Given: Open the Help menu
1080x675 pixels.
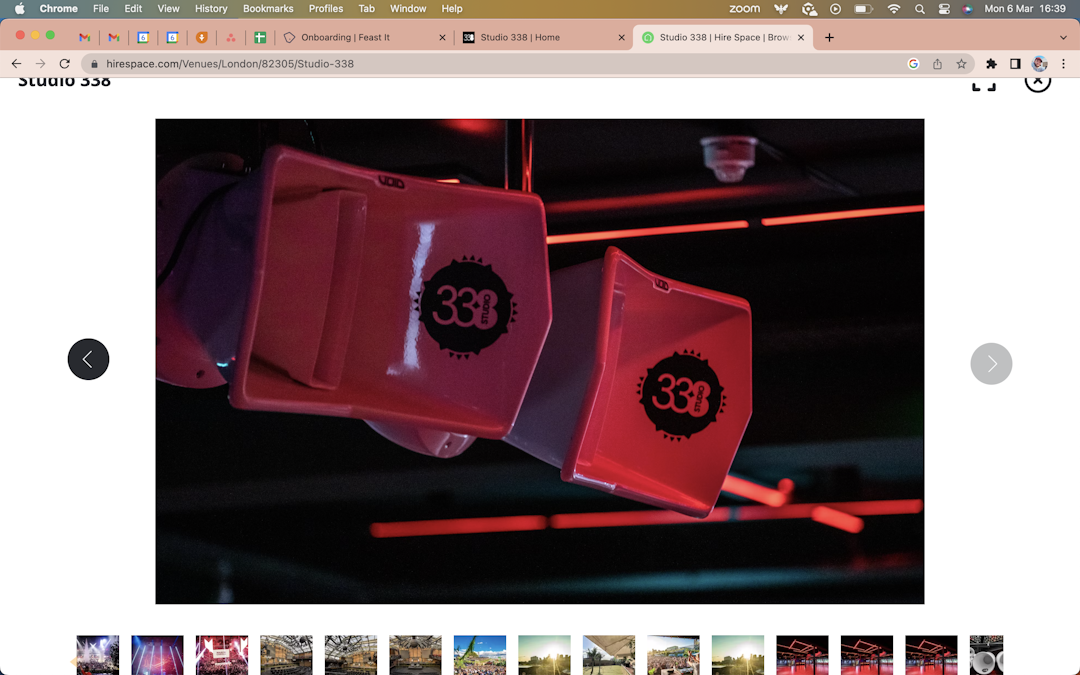Looking at the screenshot, I should point(452,8).
